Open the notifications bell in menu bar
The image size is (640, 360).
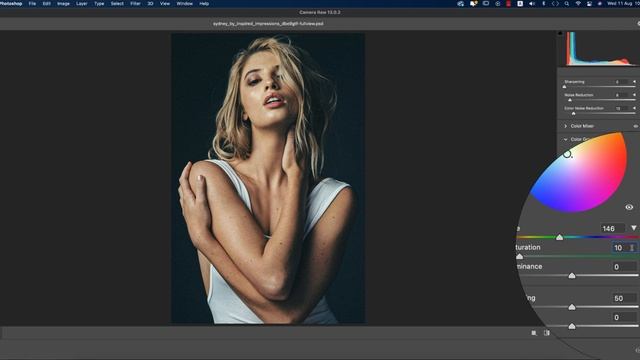[473, 4]
